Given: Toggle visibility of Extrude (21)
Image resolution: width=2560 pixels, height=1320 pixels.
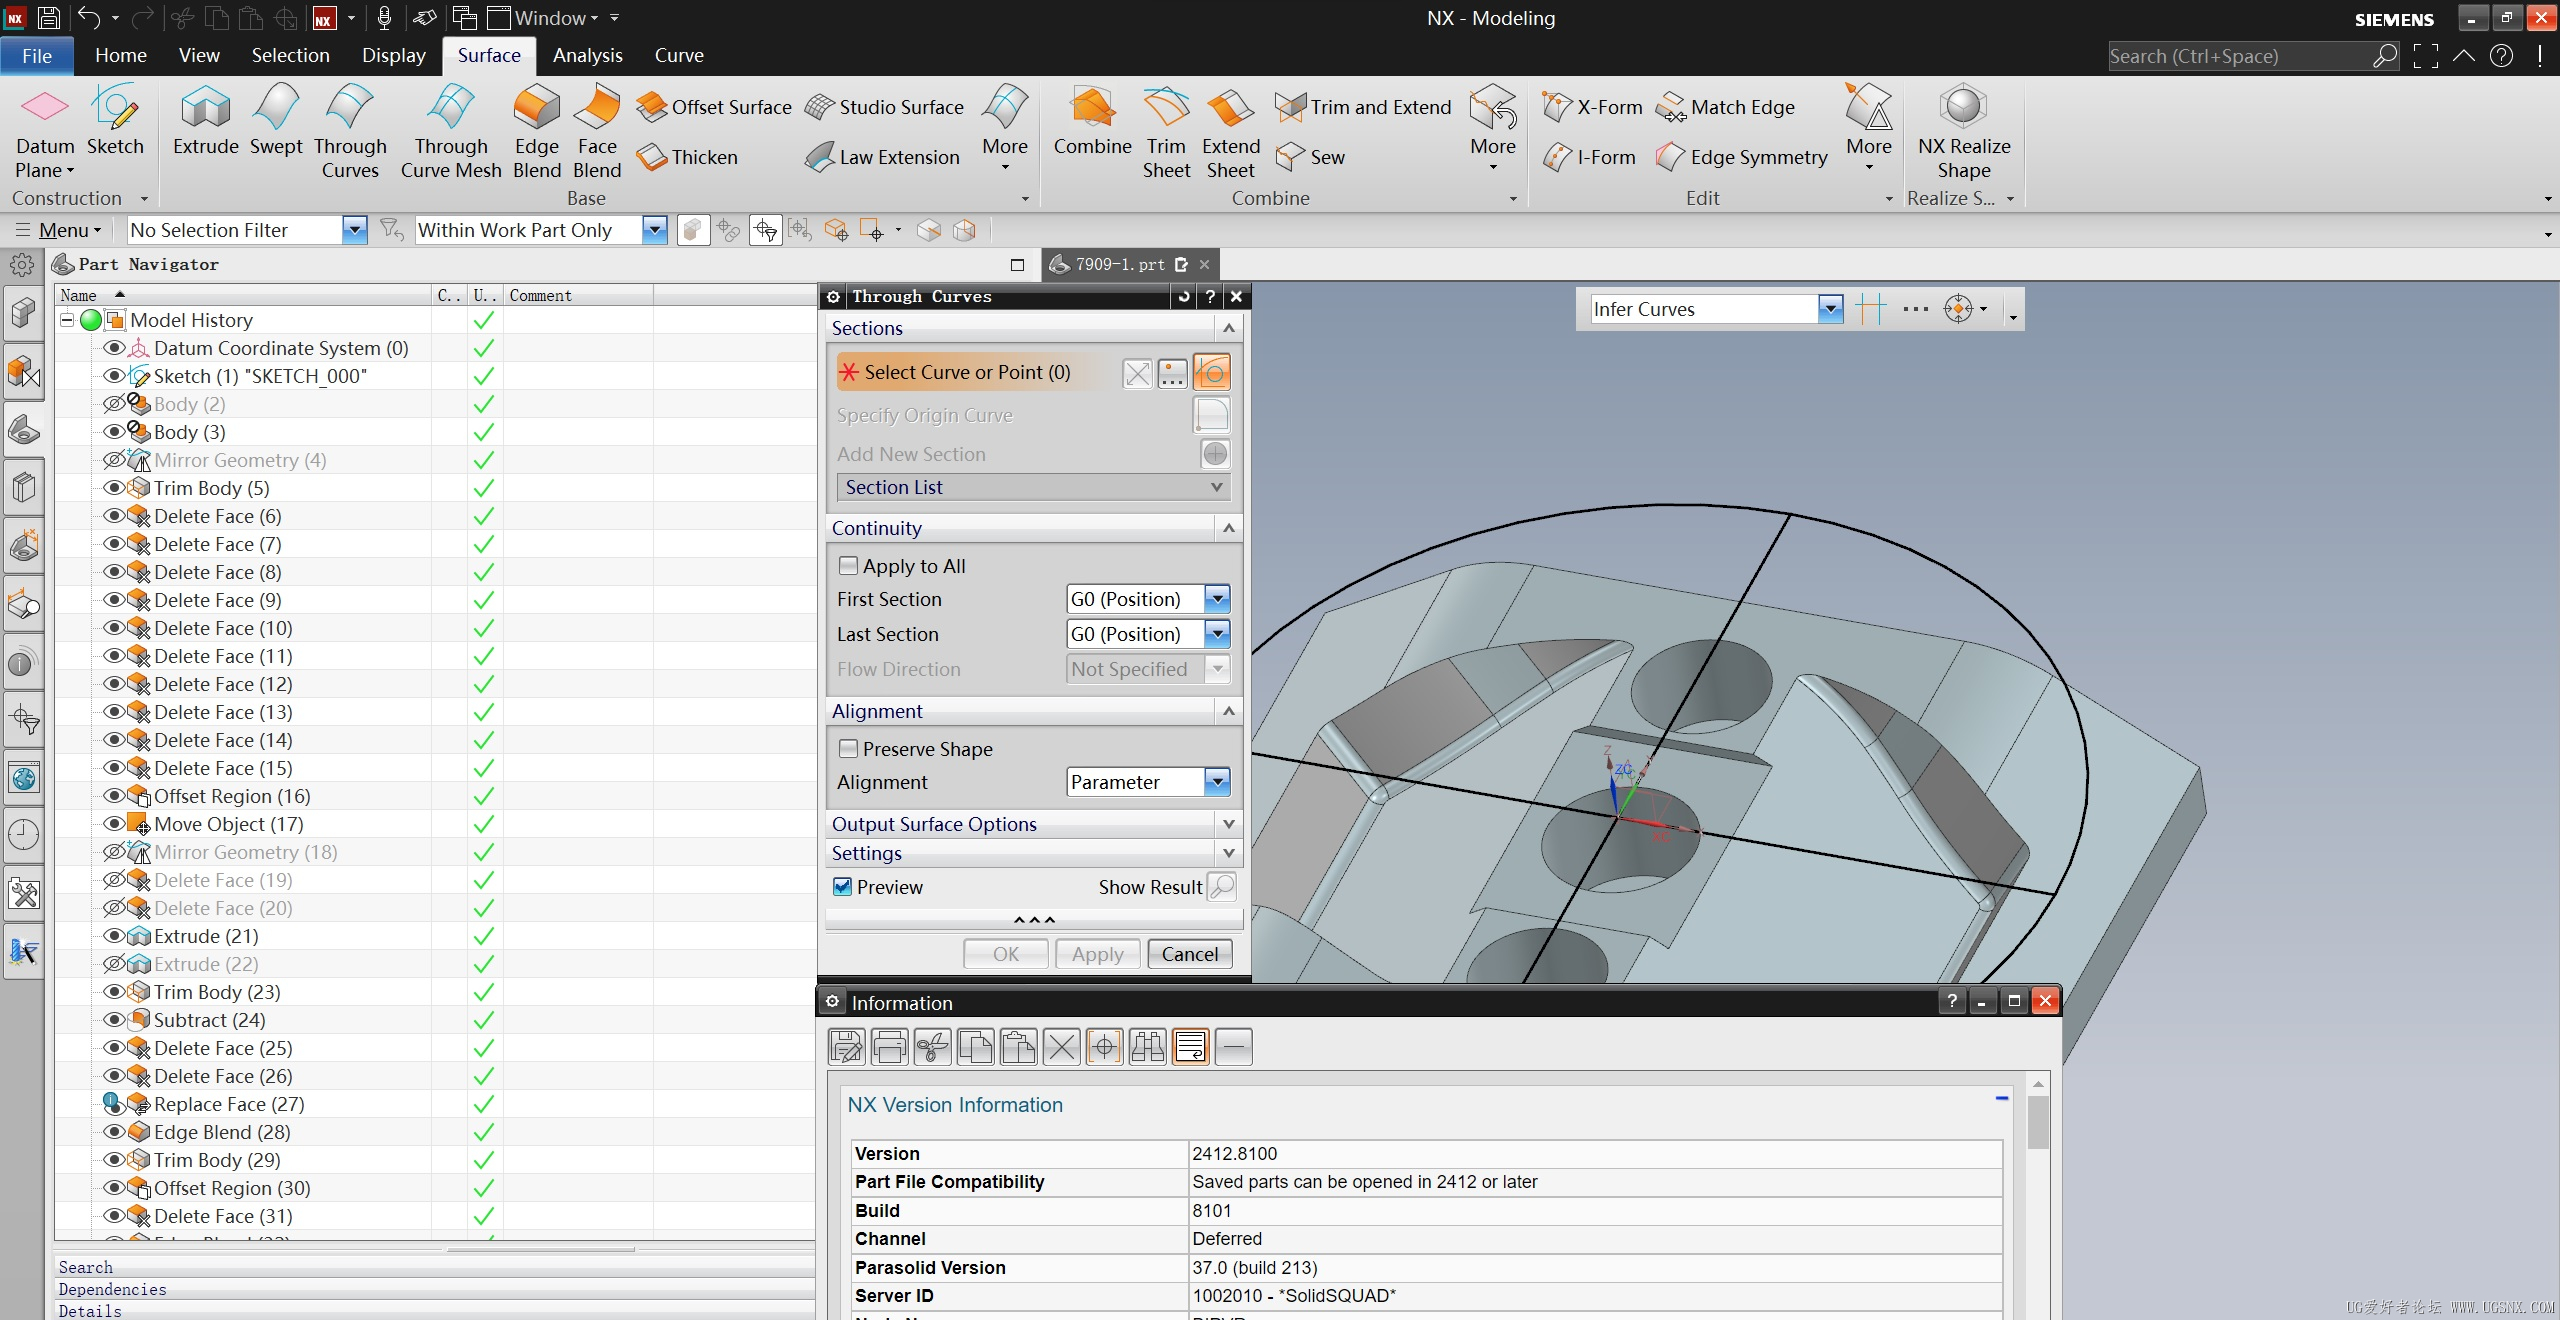Looking at the screenshot, I should (x=114, y=936).
